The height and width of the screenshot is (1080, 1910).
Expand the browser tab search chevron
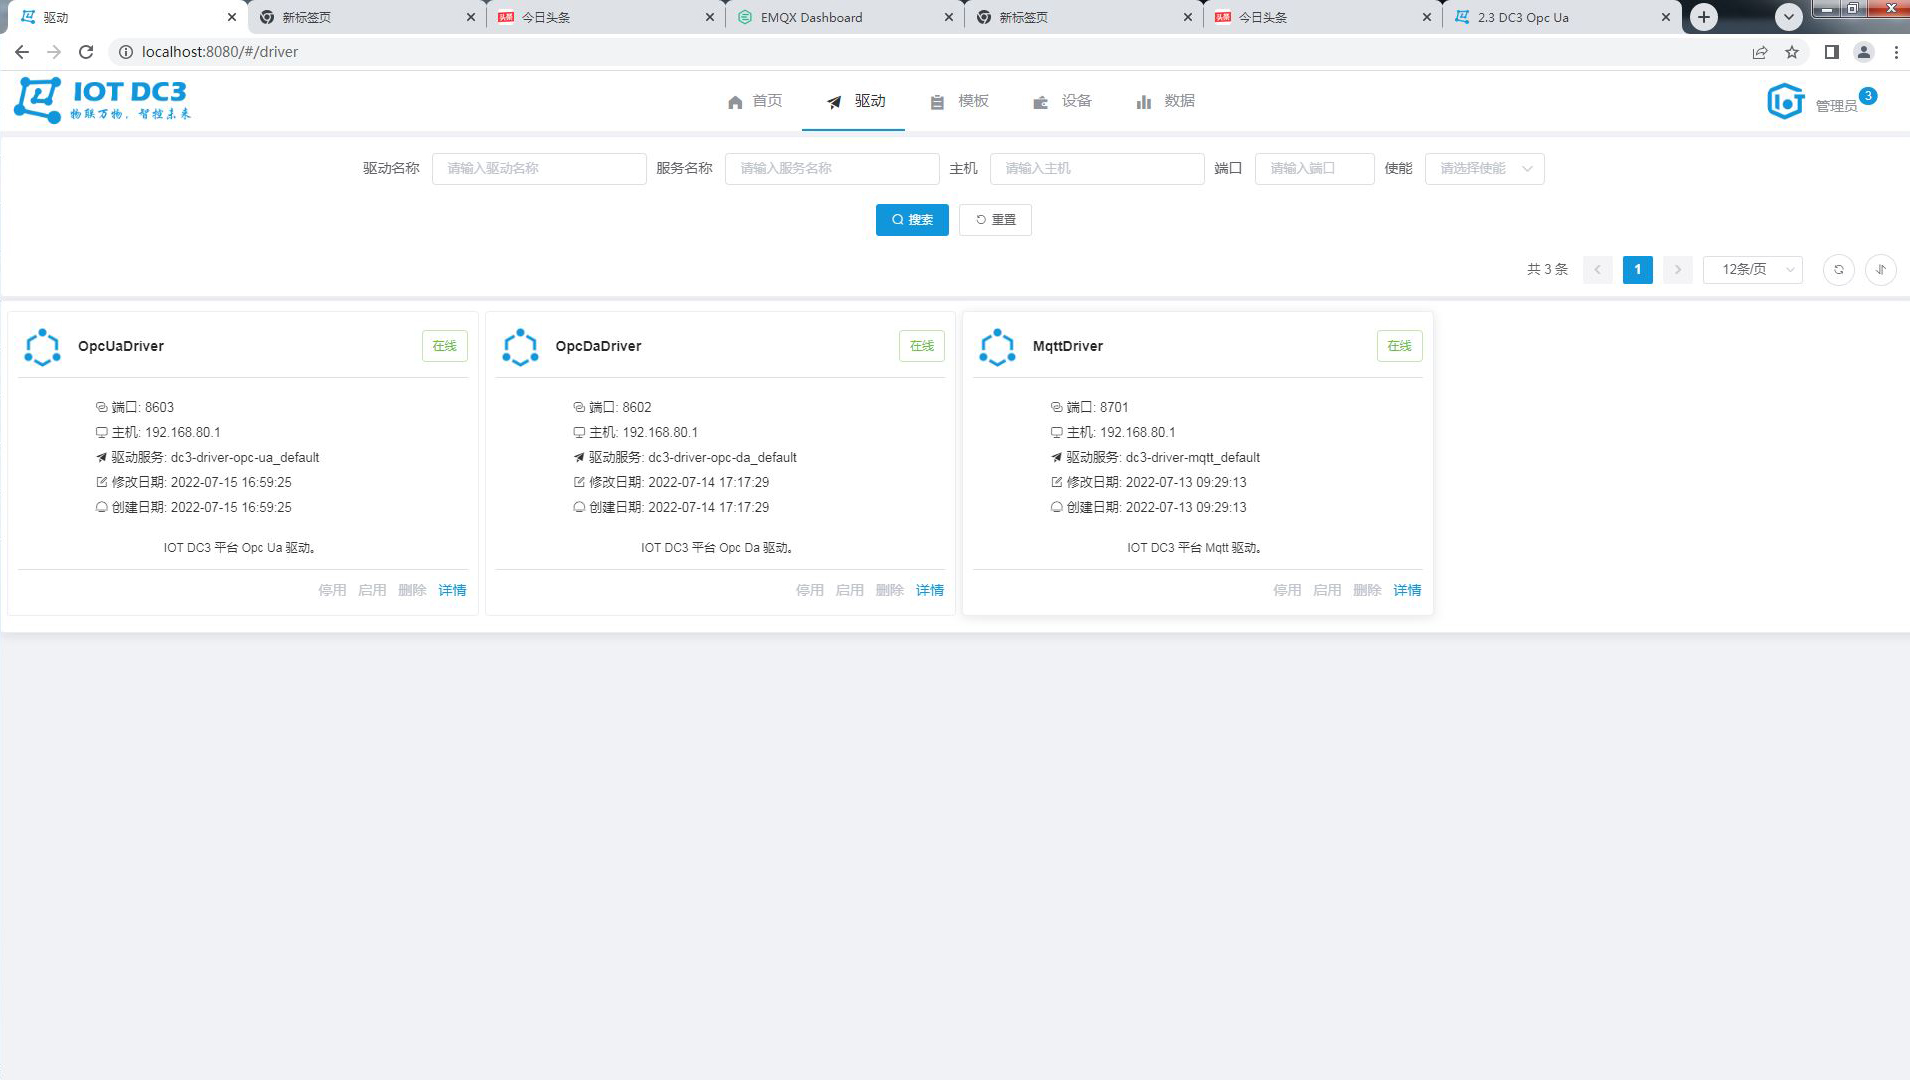(x=1788, y=17)
